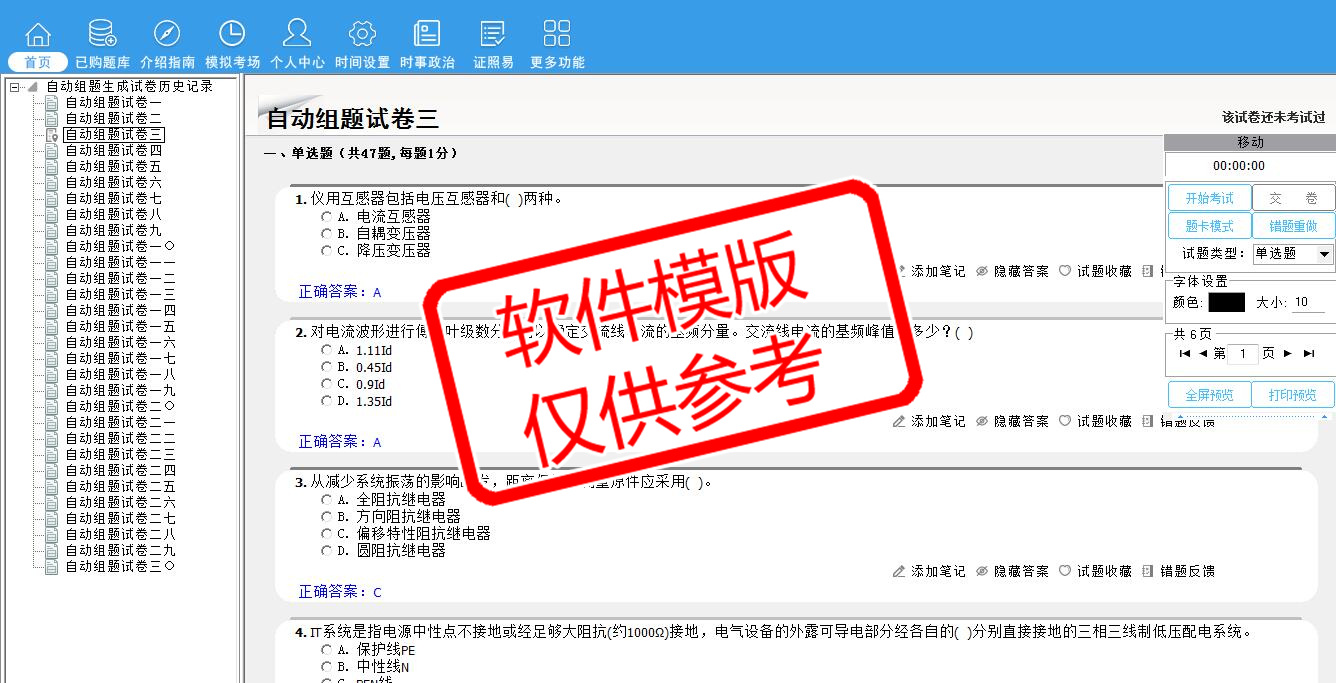Go to 个人中心 user icon
The height and width of the screenshot is (683, 1336).
[297, 34]
